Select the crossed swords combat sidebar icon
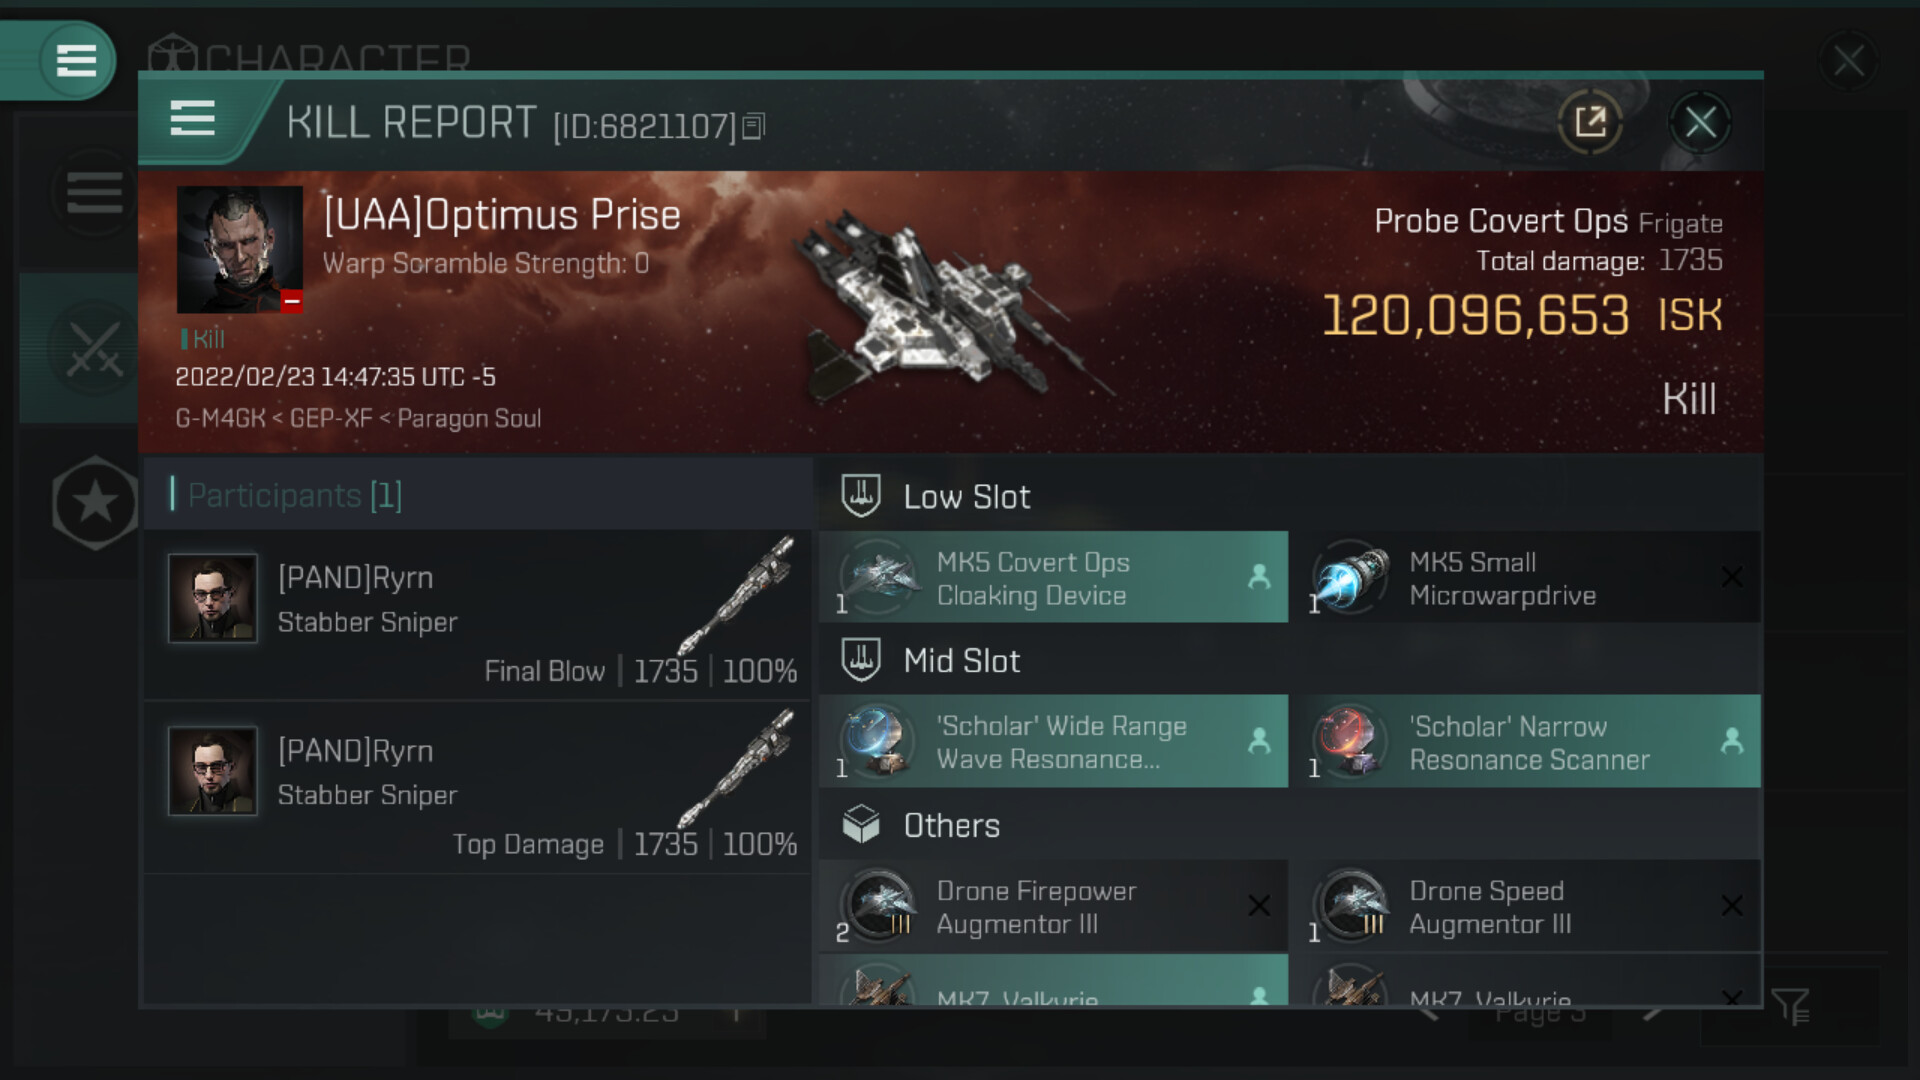 pos(94,349)
